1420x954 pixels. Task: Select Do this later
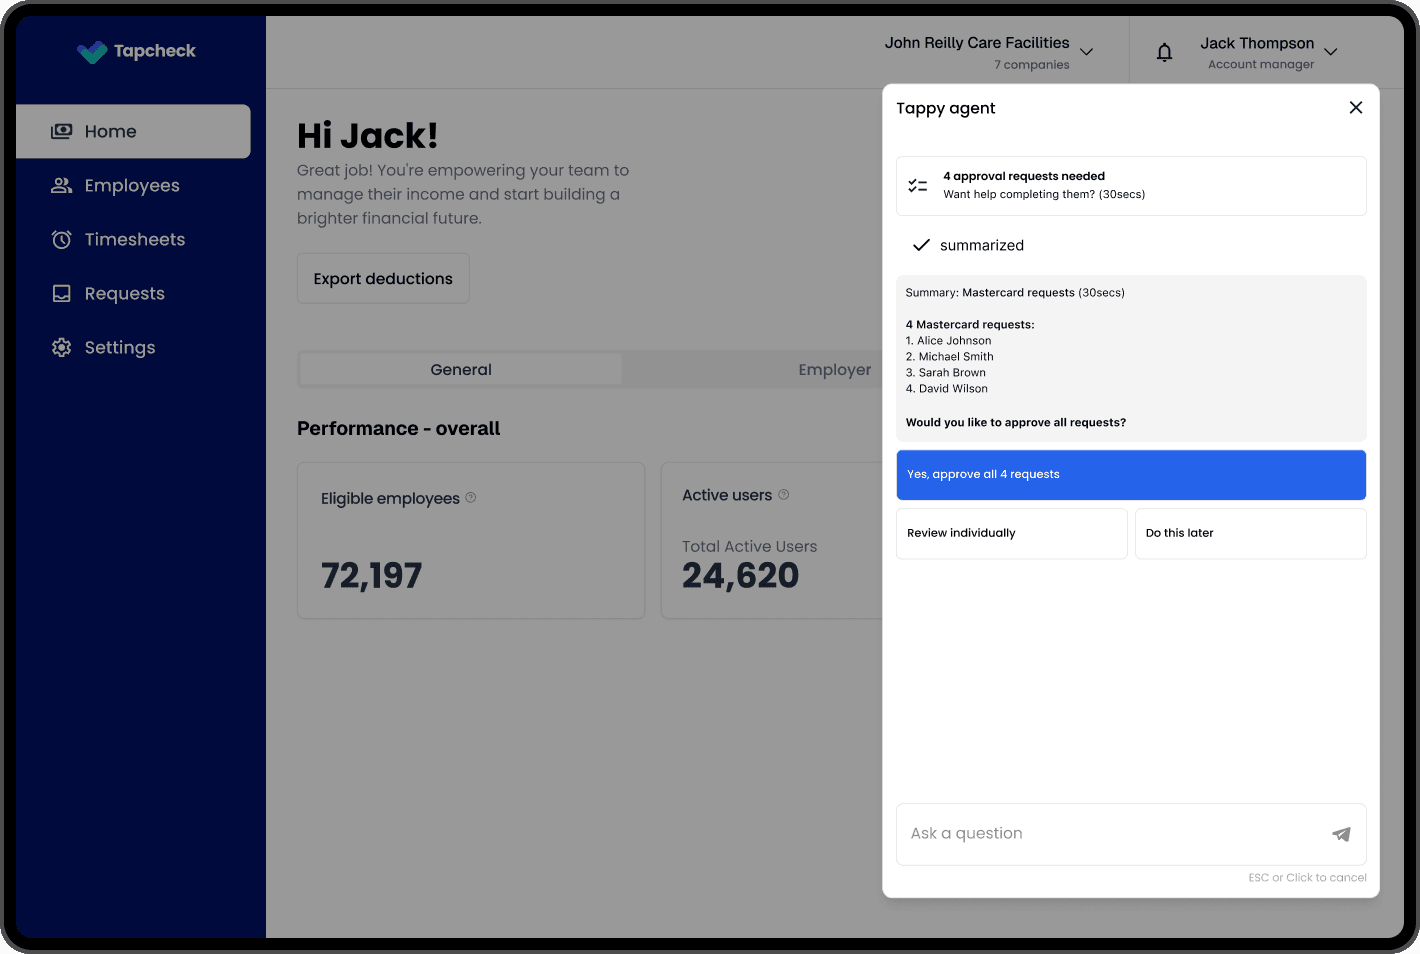point(1250,534)
